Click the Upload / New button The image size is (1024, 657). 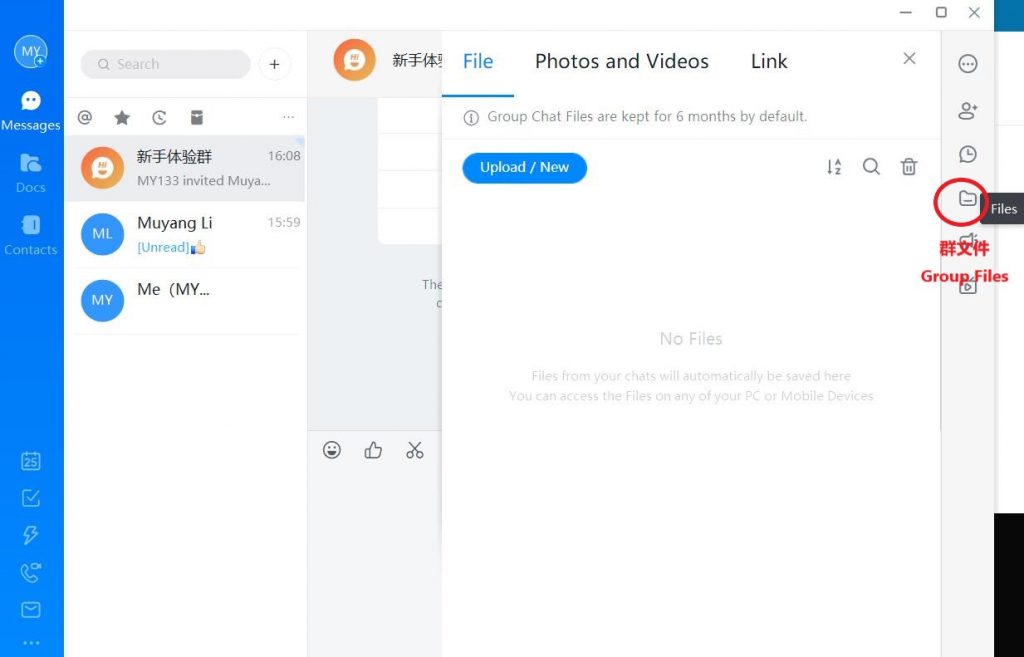tap(524, 167)
